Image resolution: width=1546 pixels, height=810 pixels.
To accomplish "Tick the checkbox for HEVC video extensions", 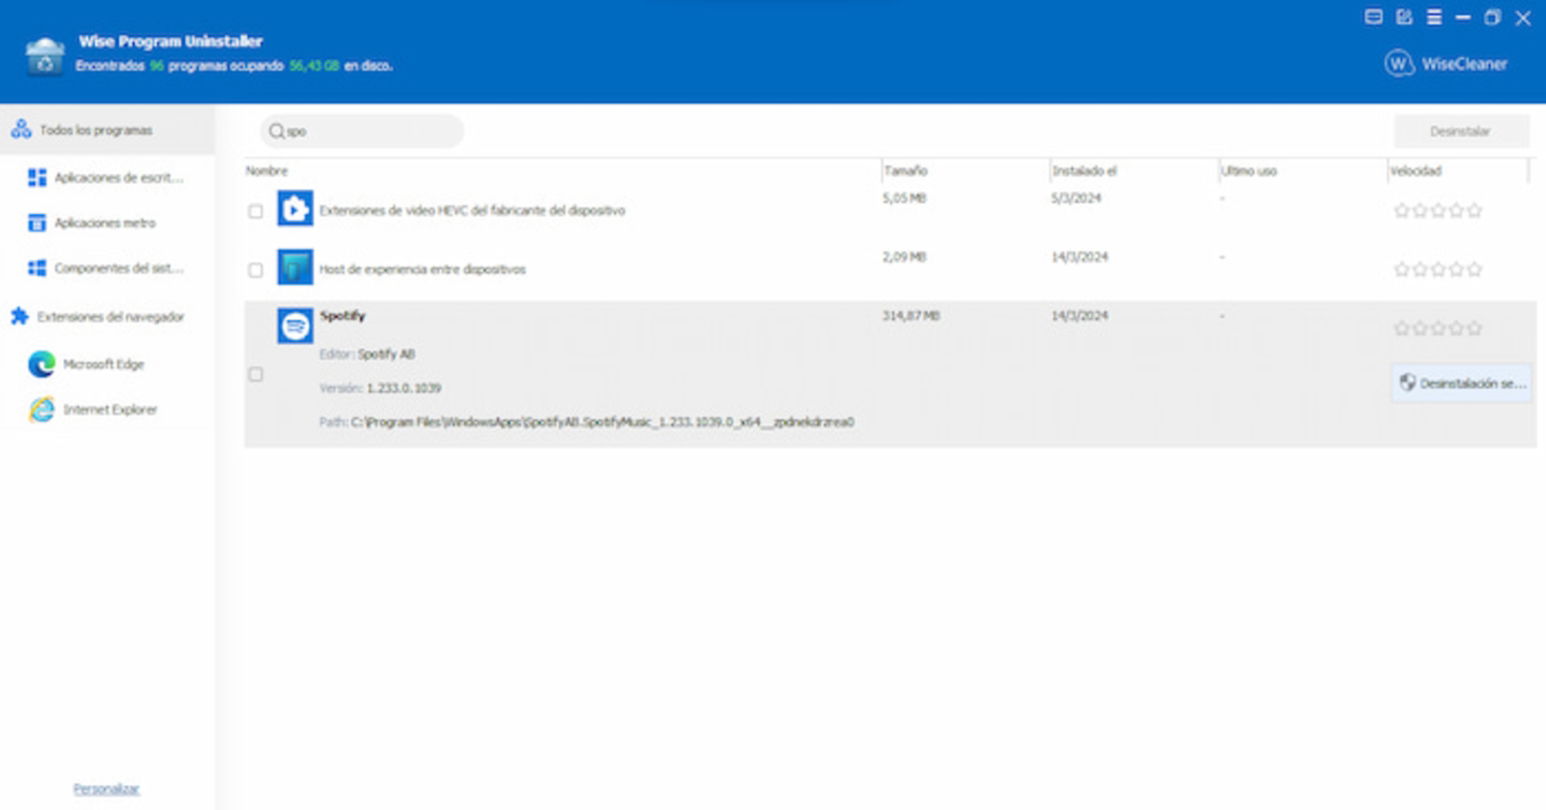I will 255,211.
